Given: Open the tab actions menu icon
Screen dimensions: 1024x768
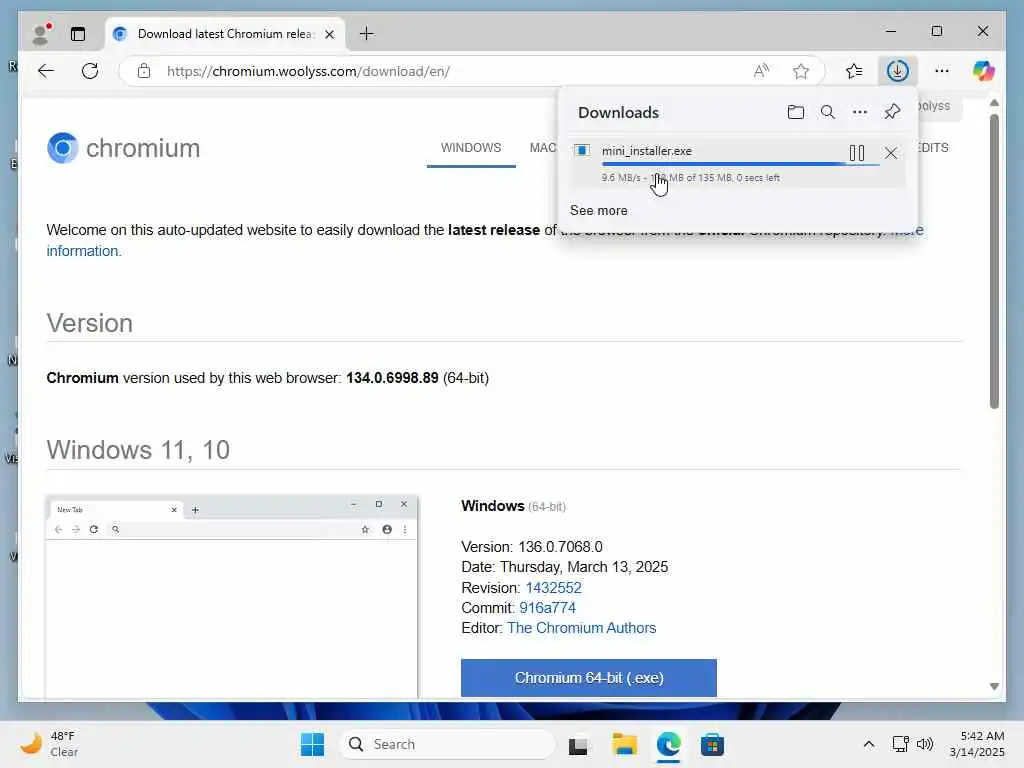Looking at the screenshot, I should (78, 34).
